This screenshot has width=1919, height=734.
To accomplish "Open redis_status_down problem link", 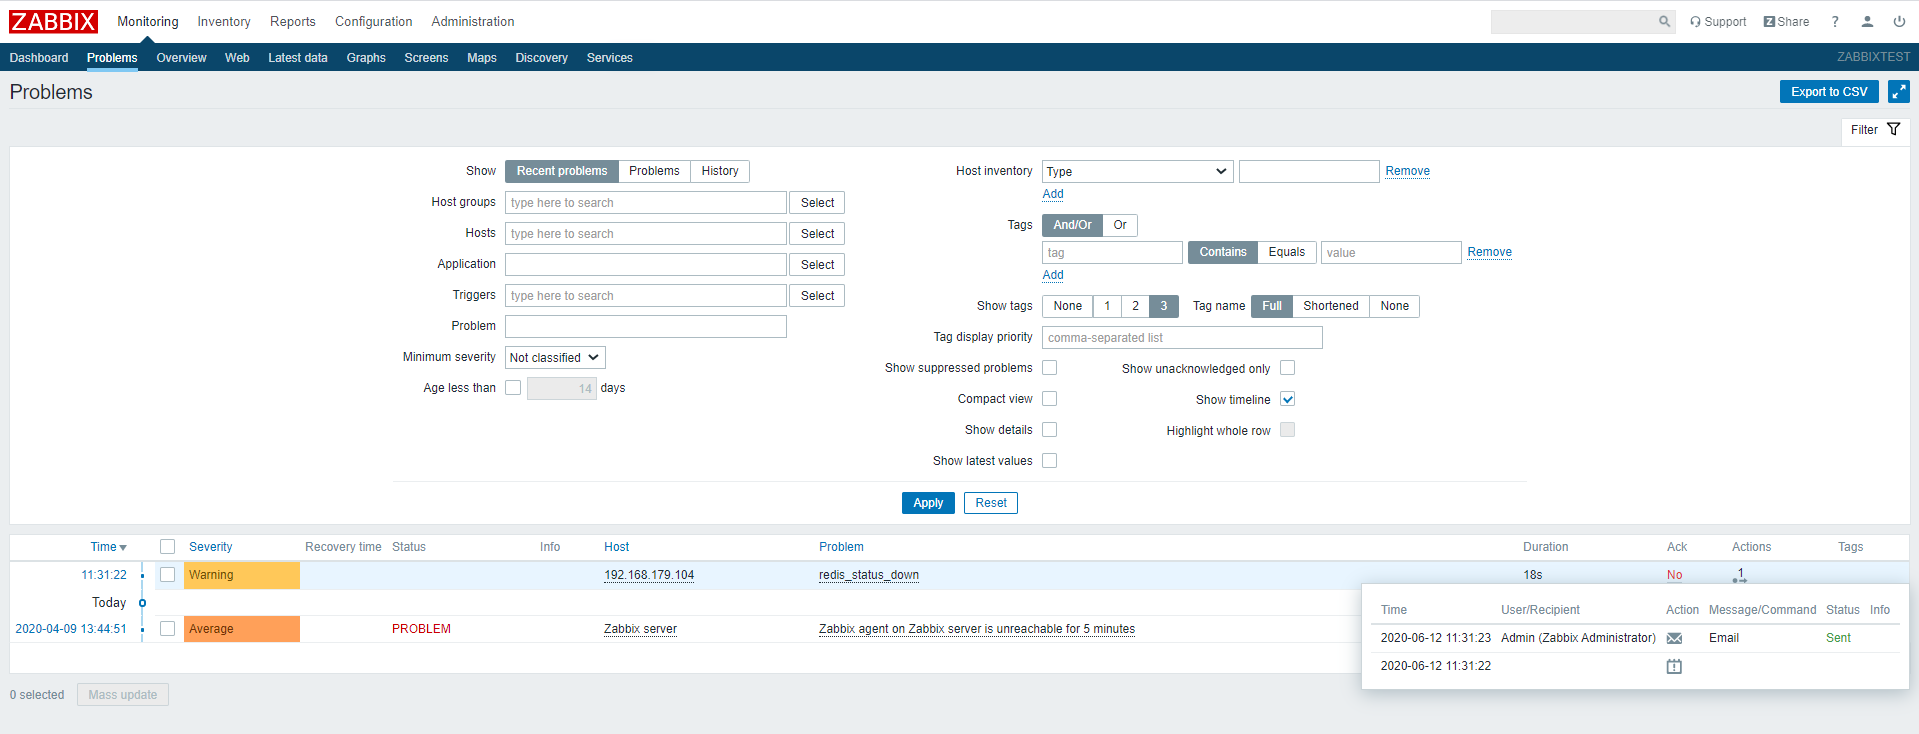I will 868,575.
